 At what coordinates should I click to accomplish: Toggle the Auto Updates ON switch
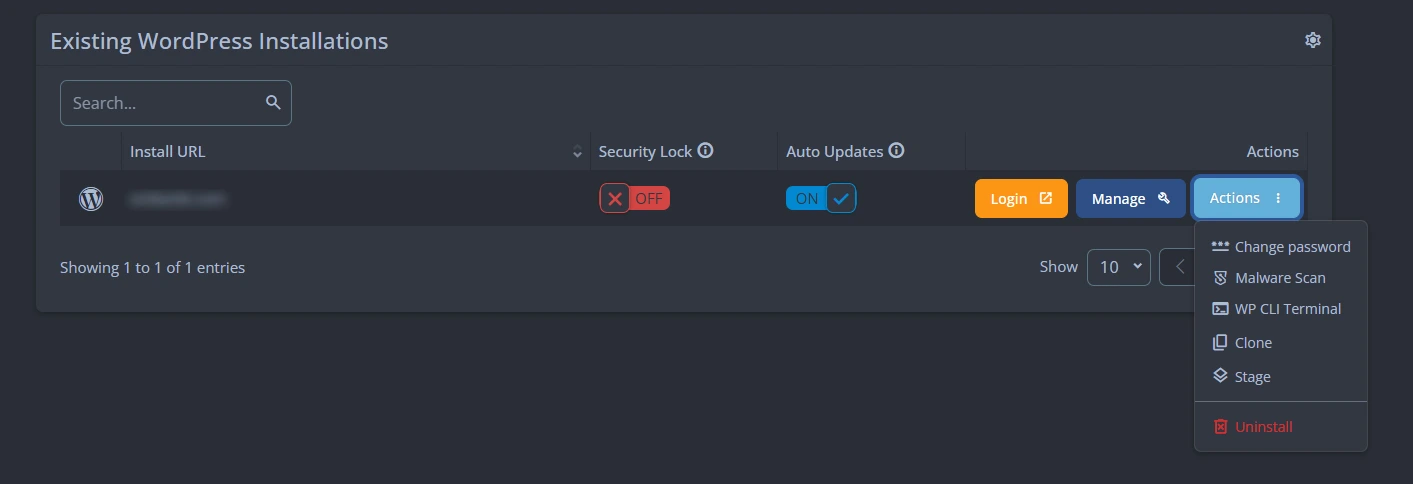click(821, 198)
